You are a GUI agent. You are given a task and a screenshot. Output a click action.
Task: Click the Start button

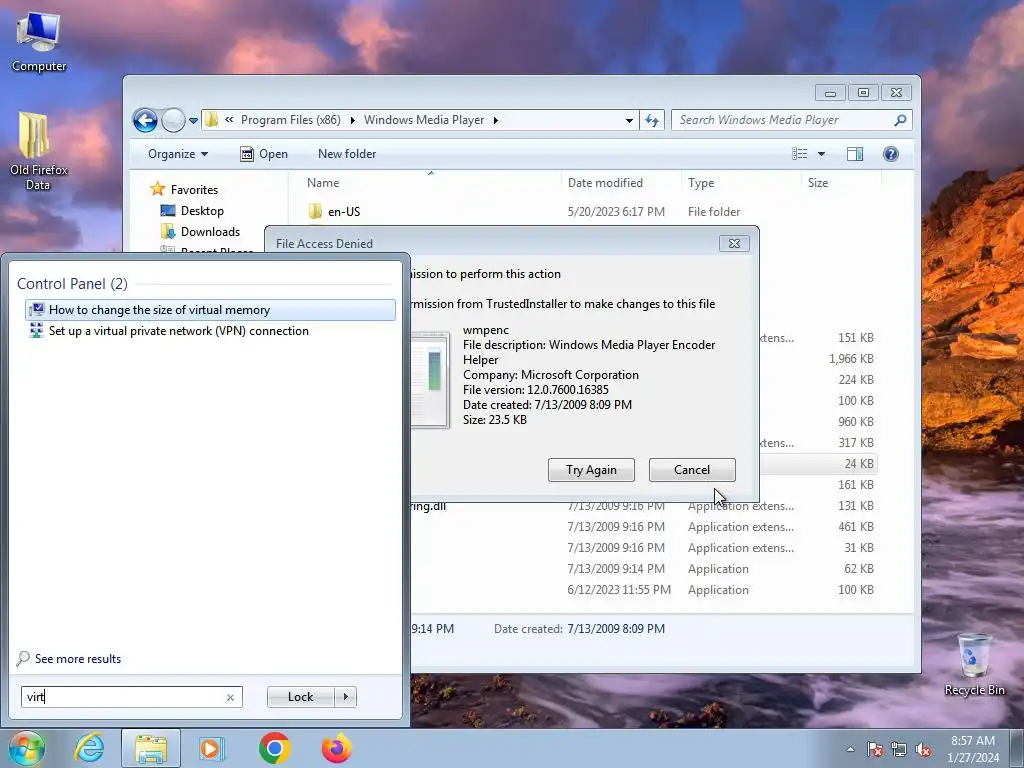point(27,748)
